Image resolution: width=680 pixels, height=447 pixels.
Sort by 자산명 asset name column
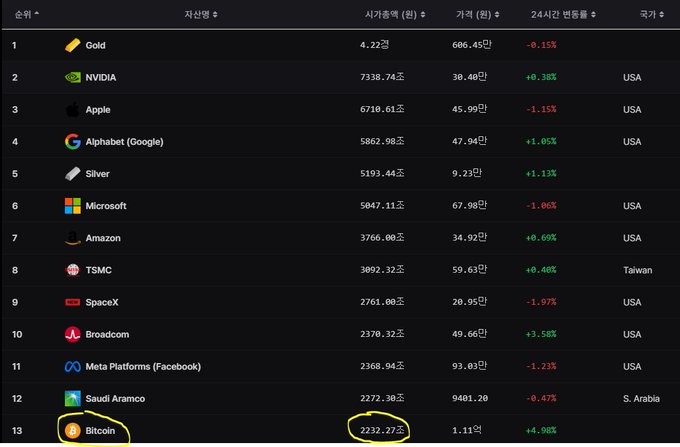(201, 14)
